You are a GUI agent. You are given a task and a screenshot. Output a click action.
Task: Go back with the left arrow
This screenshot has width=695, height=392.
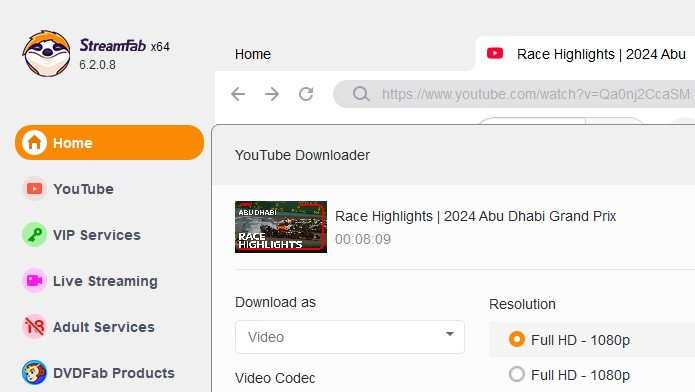coord(238,94)
